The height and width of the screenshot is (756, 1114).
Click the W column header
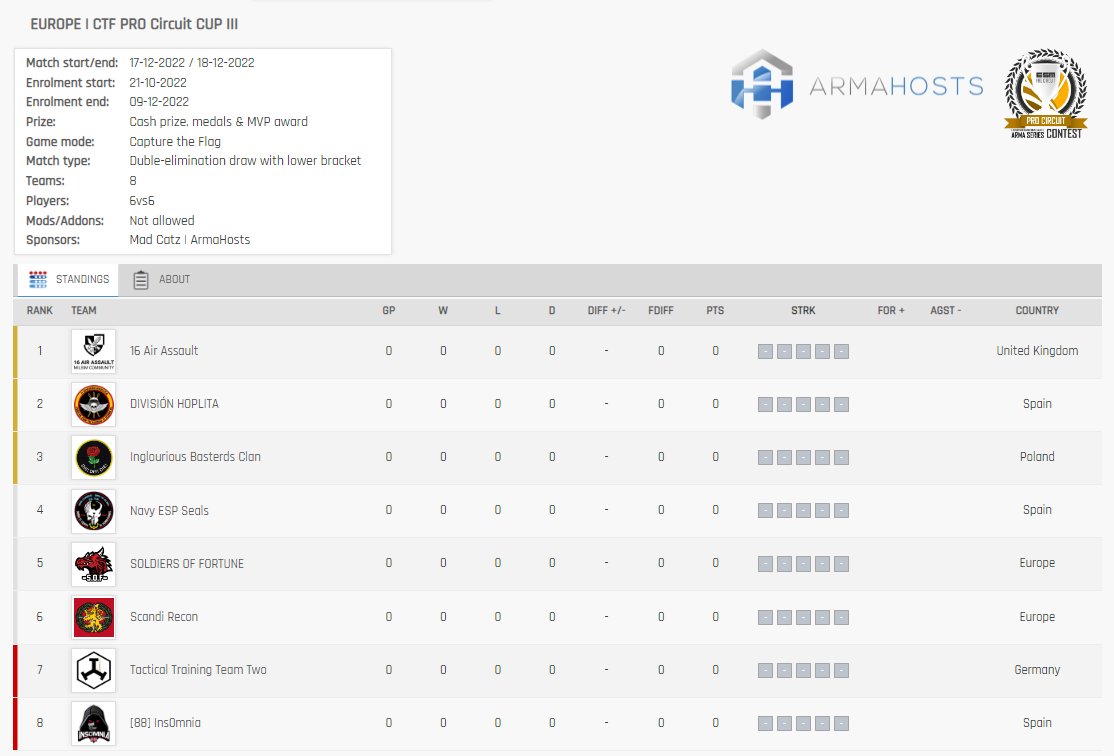click(x=443, y=310)
